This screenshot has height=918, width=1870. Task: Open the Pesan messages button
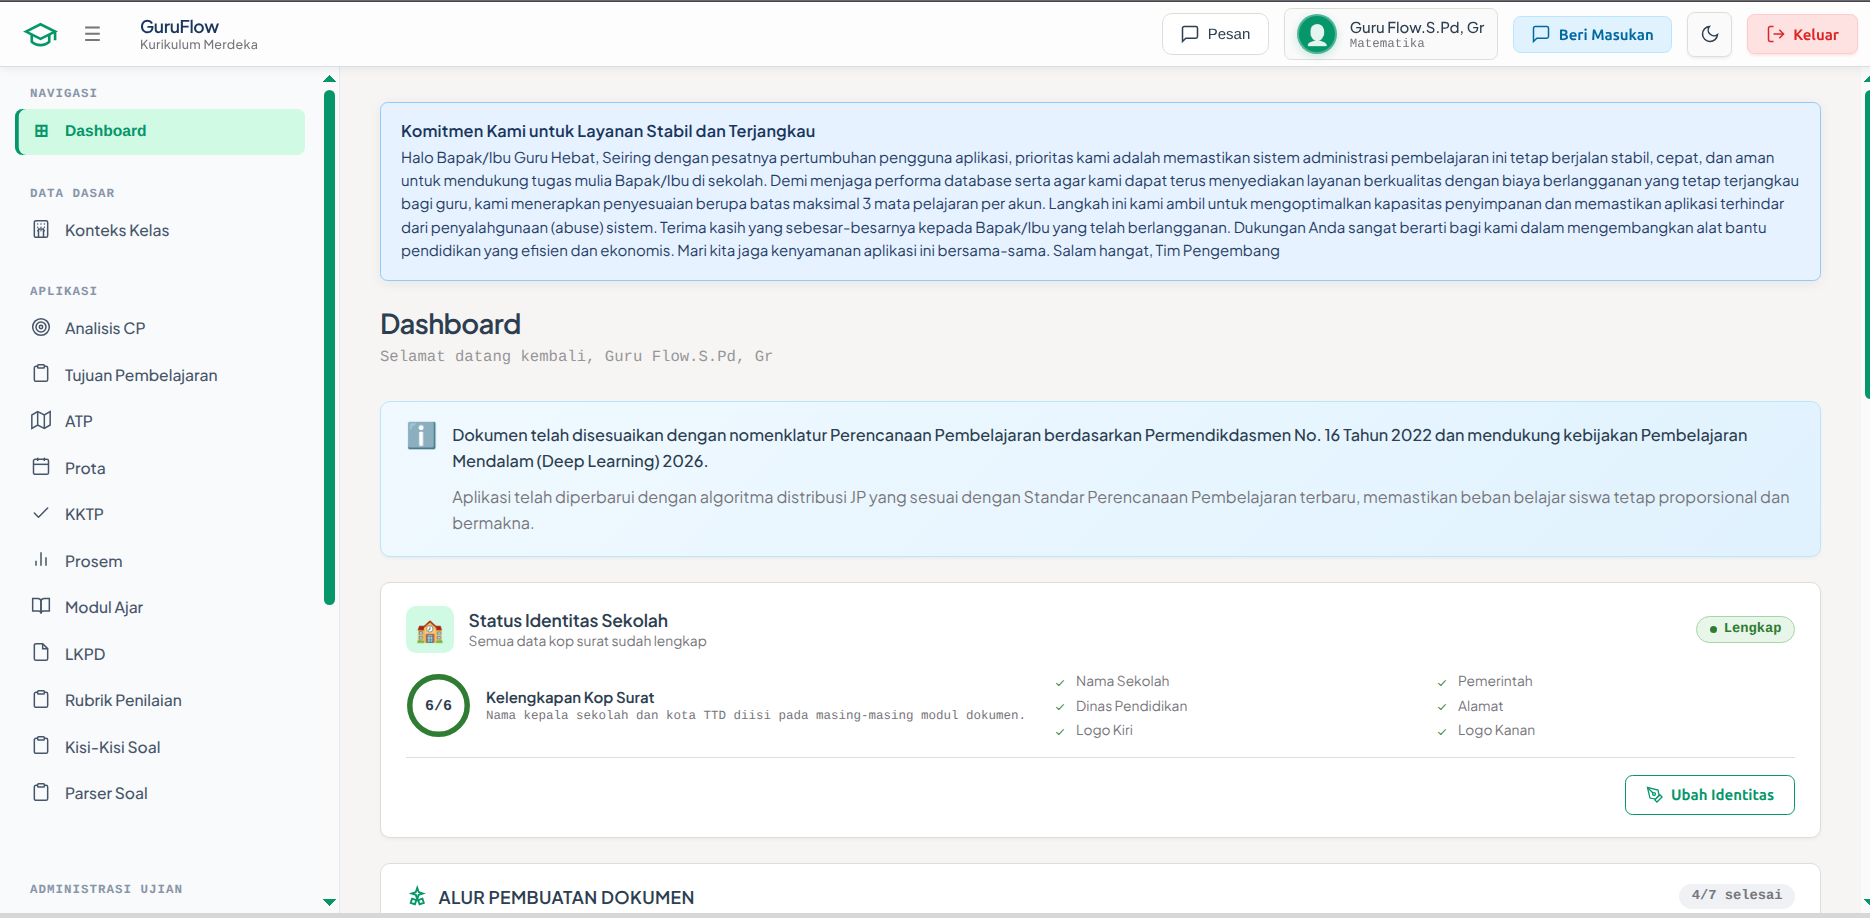(x=1215, y=34)
